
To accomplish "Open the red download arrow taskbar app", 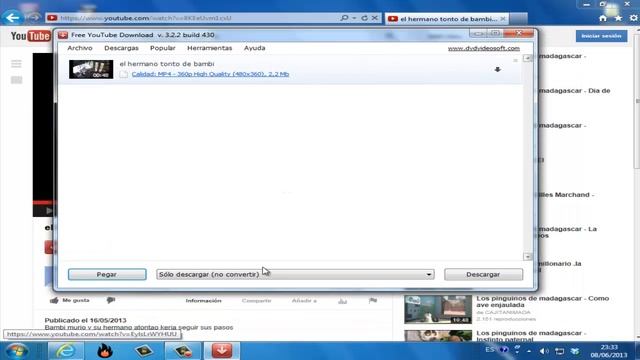I will click(222, 351).
